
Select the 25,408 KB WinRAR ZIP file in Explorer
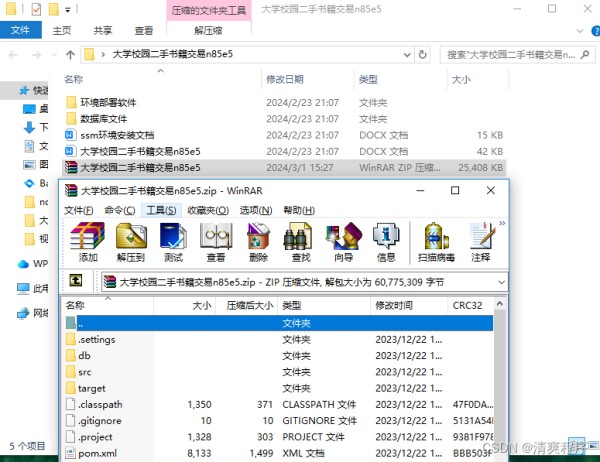[284, 168]
